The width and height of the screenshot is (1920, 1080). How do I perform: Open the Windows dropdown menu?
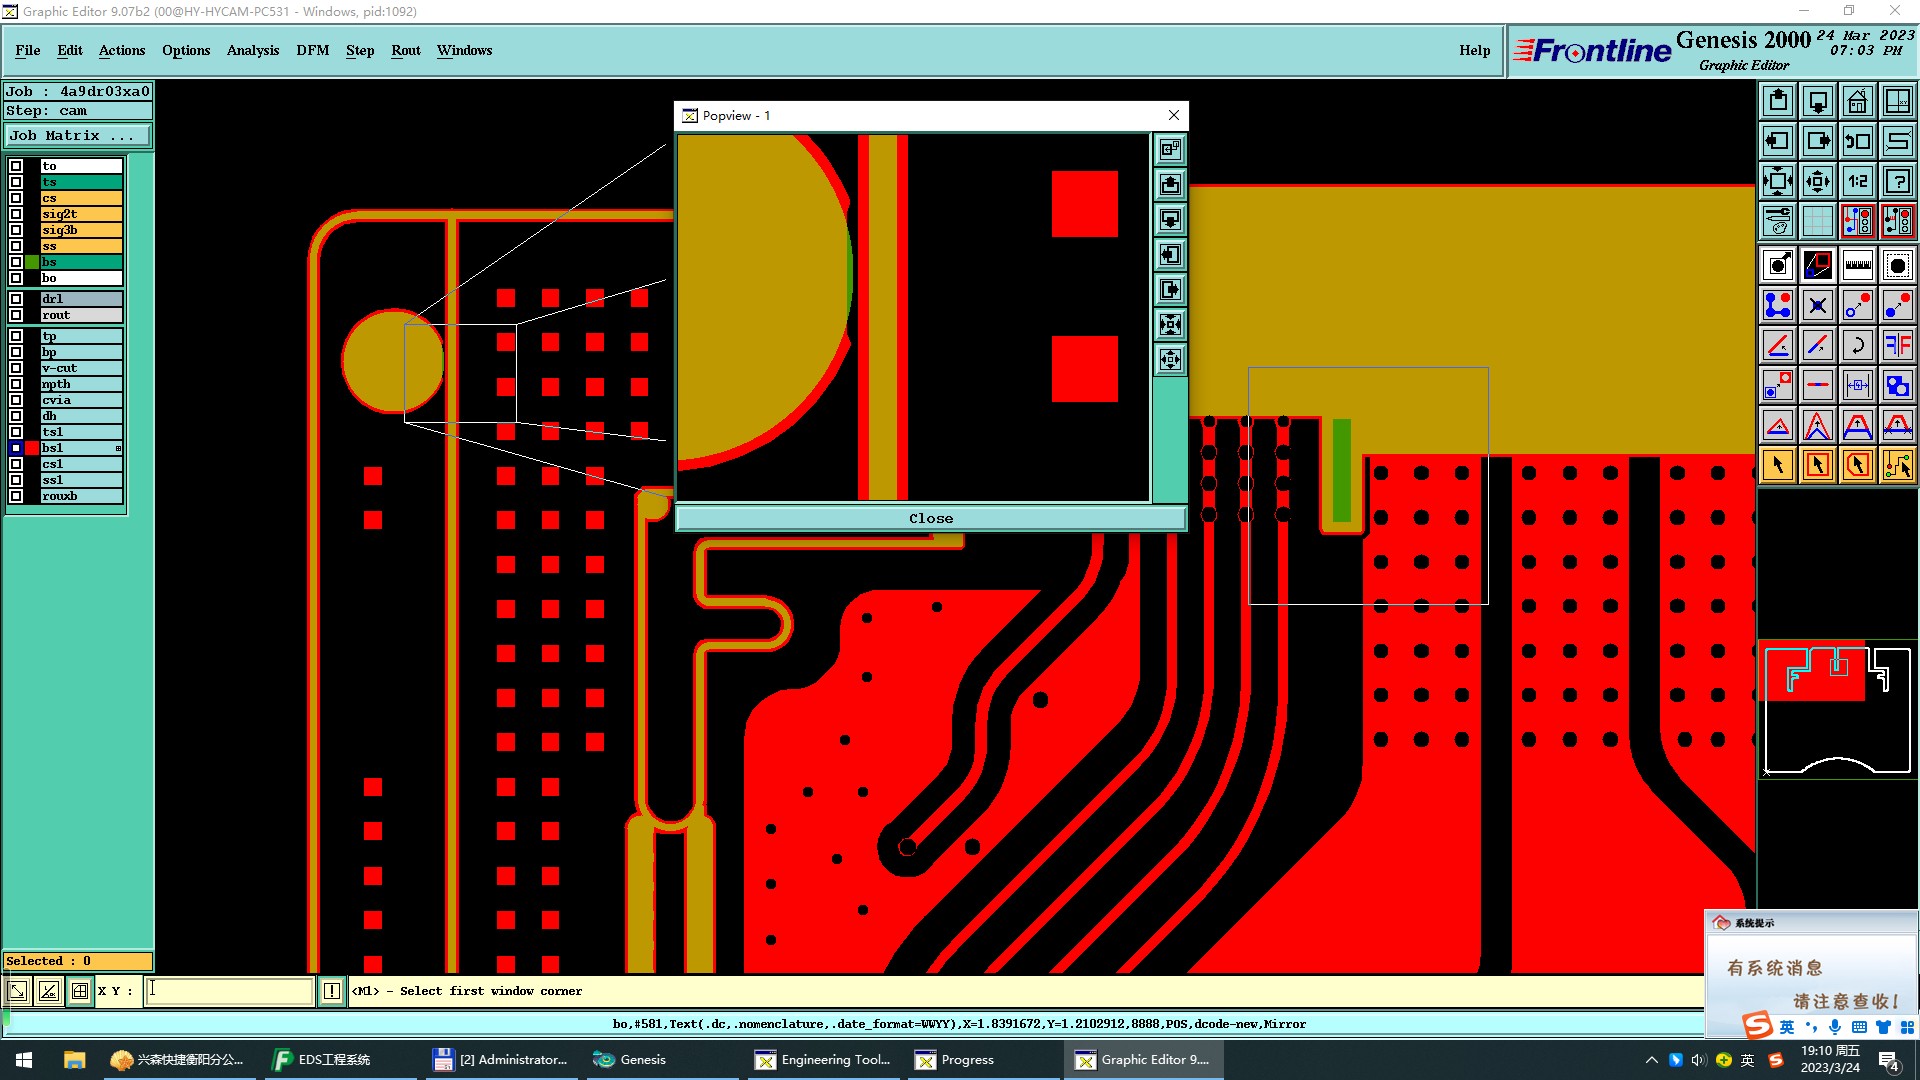tap(464, 50)
